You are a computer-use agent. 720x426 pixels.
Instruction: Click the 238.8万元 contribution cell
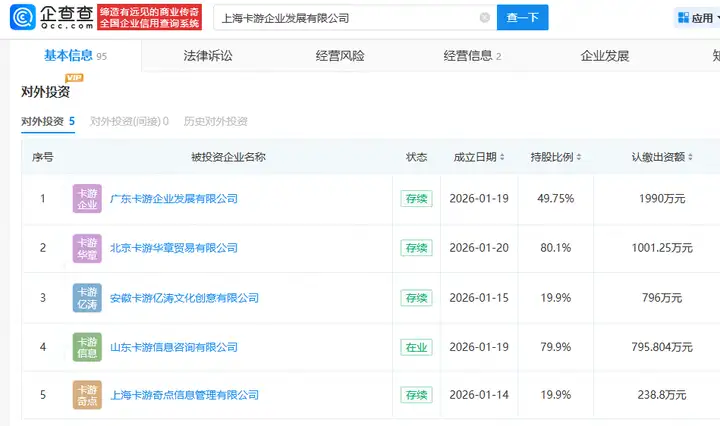click(662, 395)
